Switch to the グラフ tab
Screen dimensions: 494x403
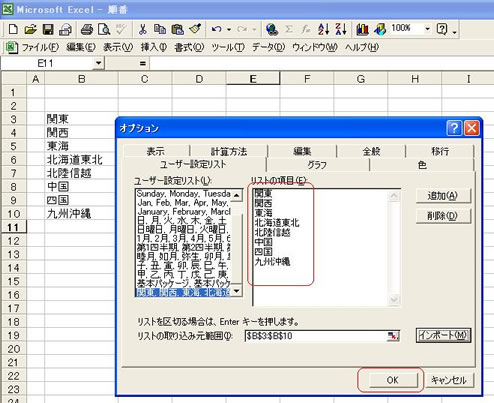pyautogui.click(x=317, y=165)
